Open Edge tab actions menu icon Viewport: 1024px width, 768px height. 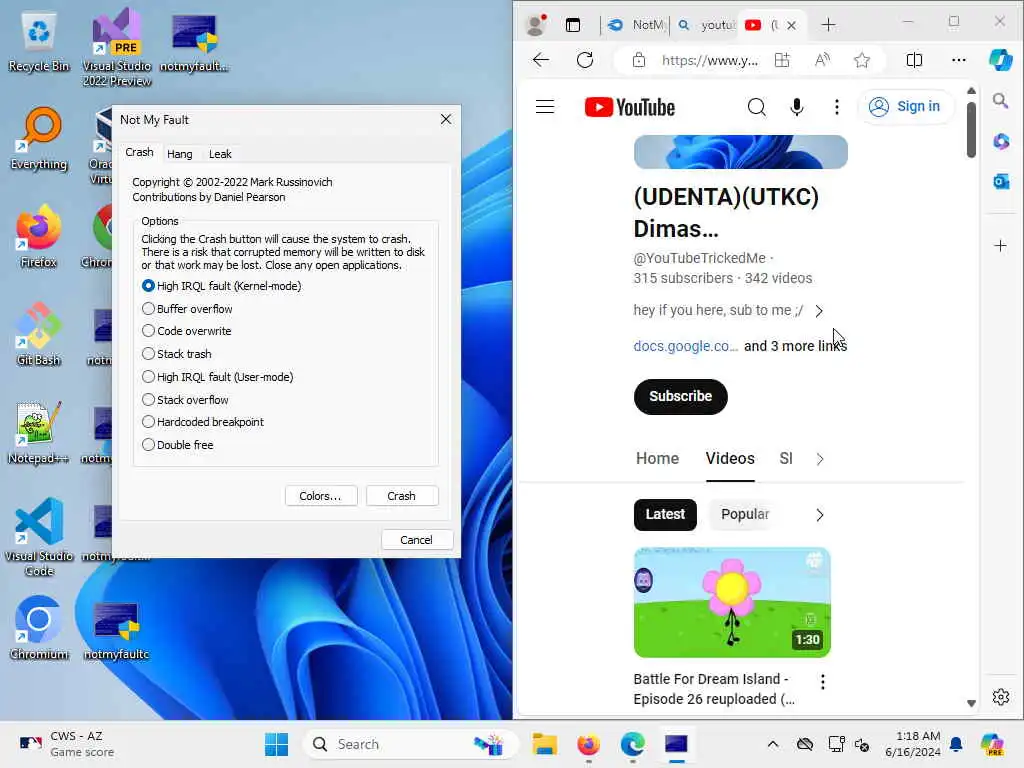573,25
